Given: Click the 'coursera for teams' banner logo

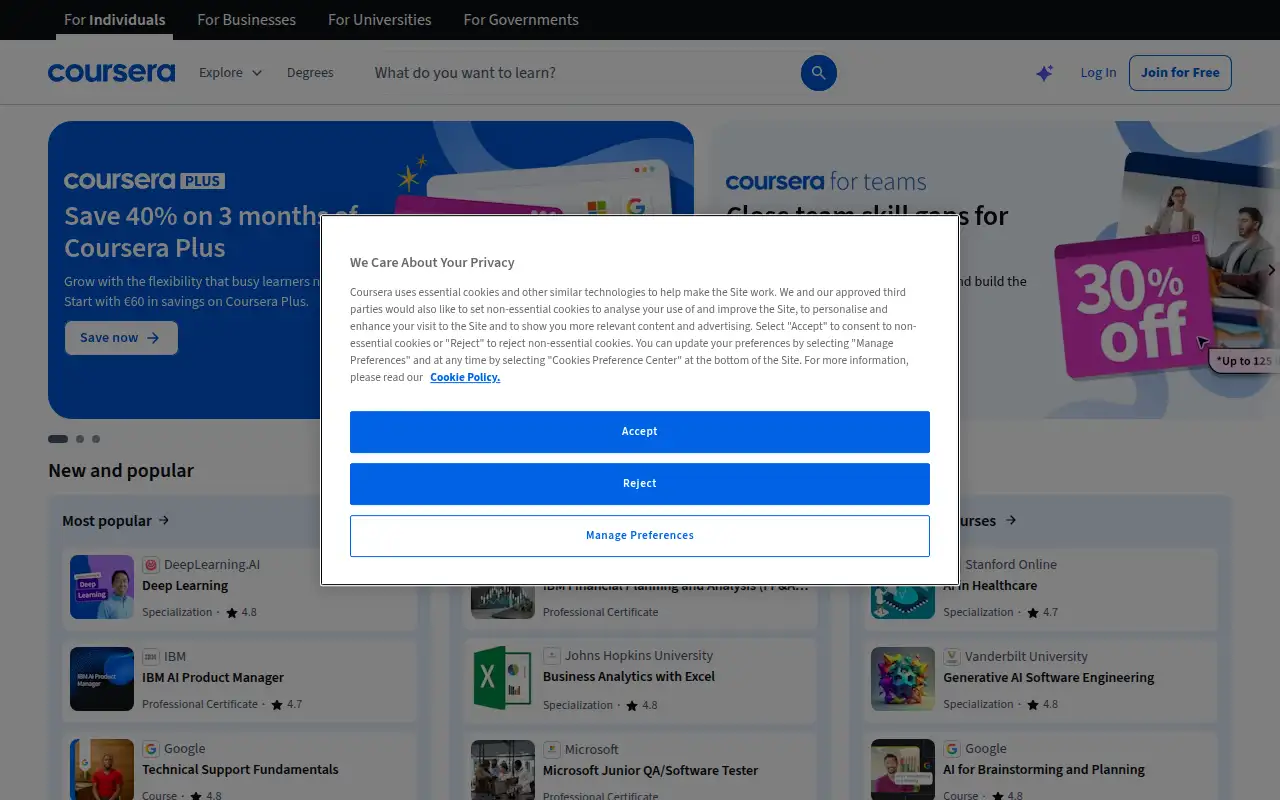Looking at the screenshot, I should point(826,181).
